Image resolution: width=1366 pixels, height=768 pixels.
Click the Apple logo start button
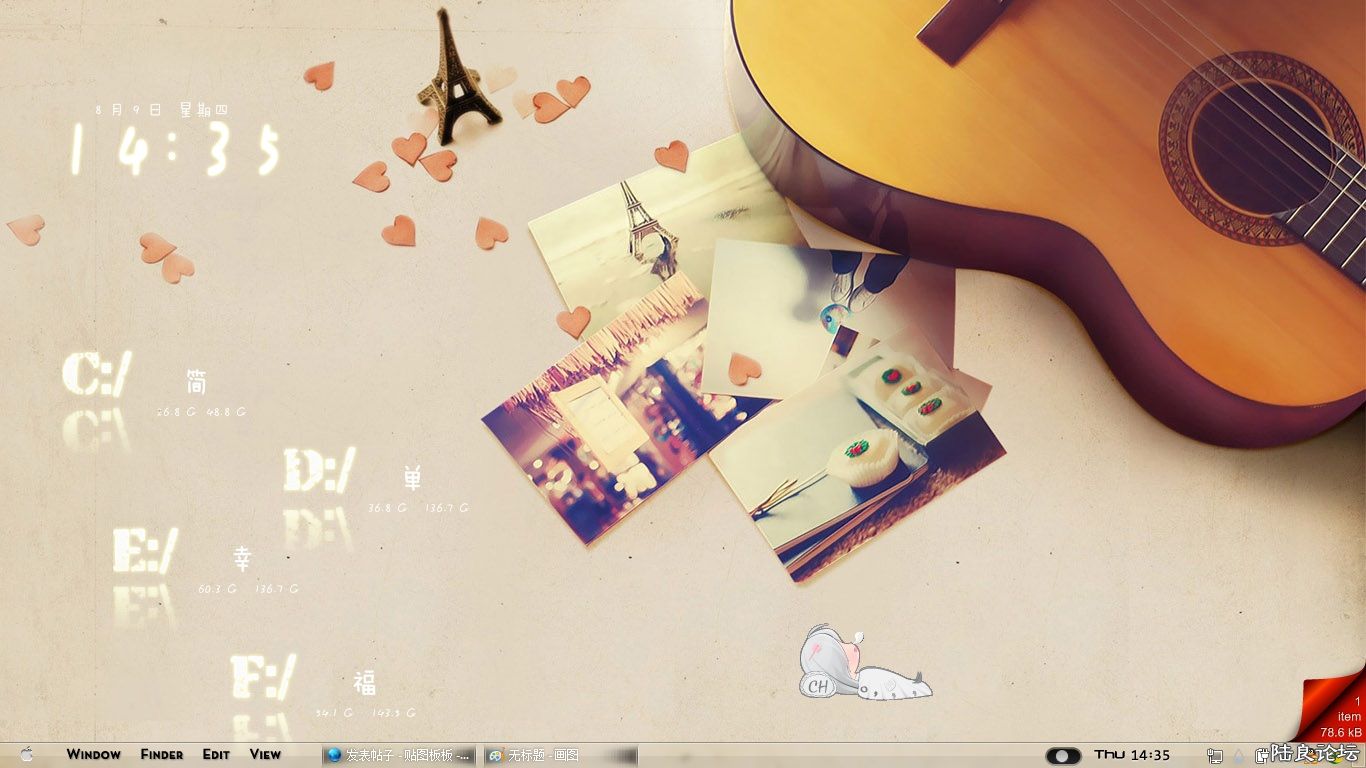click(26, 754)
